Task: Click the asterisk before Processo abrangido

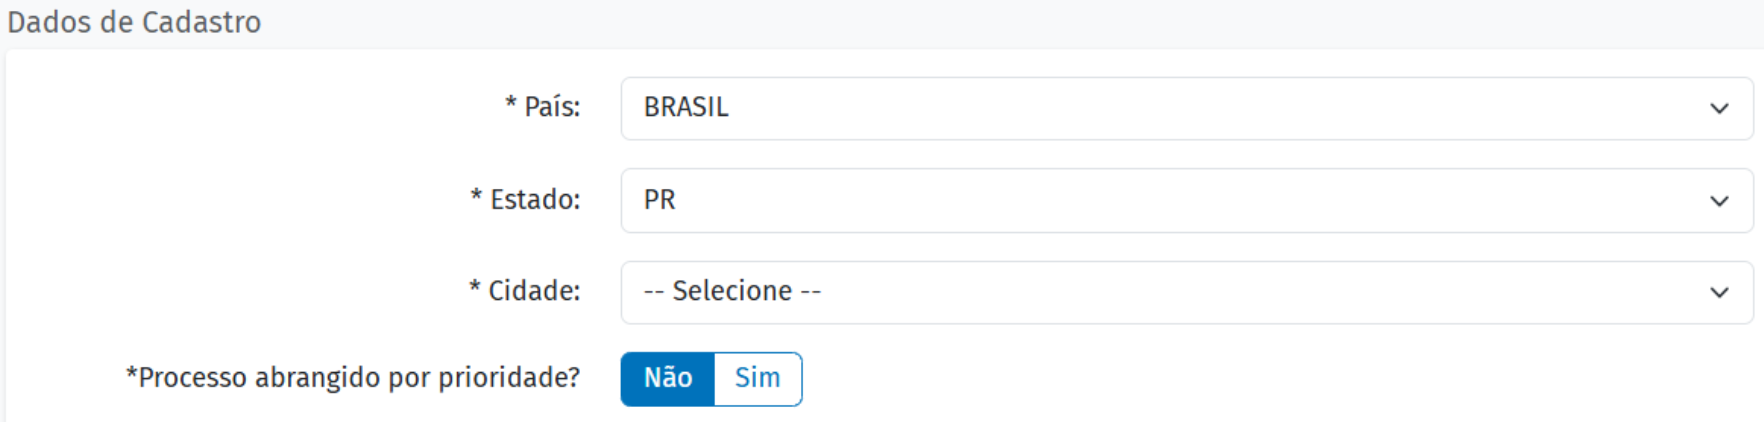Action: point(131,374)
